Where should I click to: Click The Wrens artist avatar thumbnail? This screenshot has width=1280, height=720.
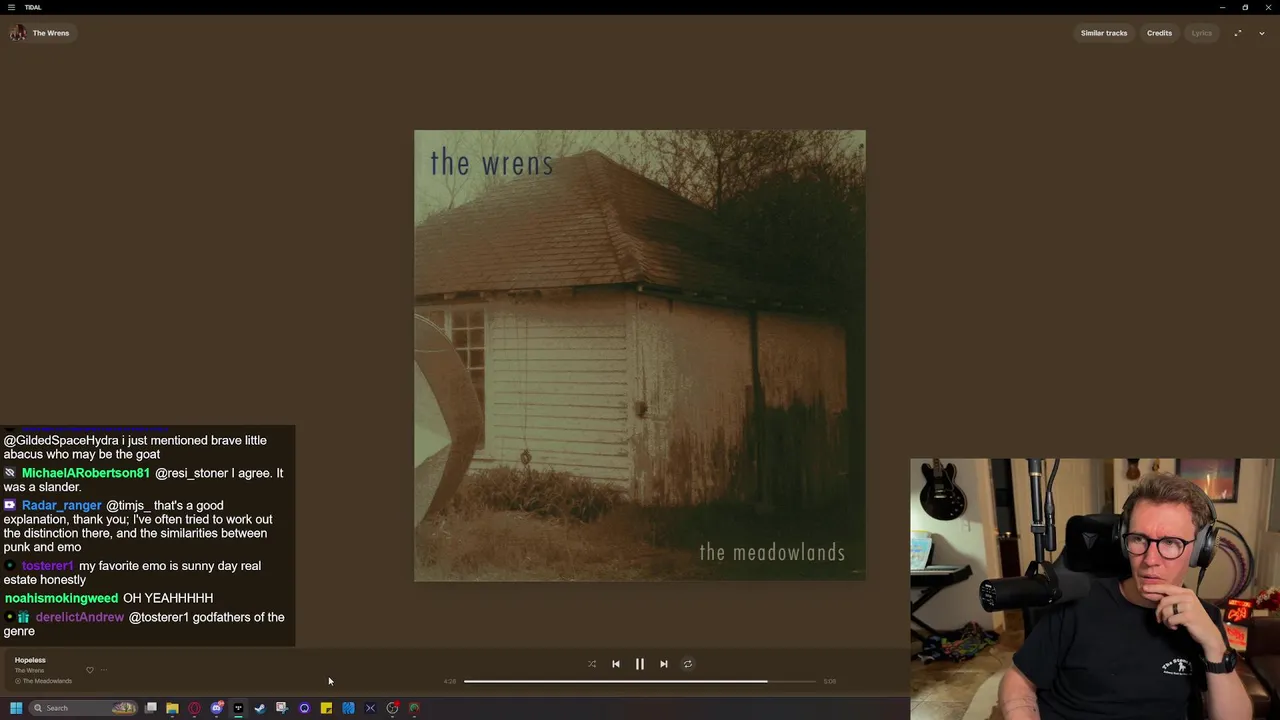(18, 33)
